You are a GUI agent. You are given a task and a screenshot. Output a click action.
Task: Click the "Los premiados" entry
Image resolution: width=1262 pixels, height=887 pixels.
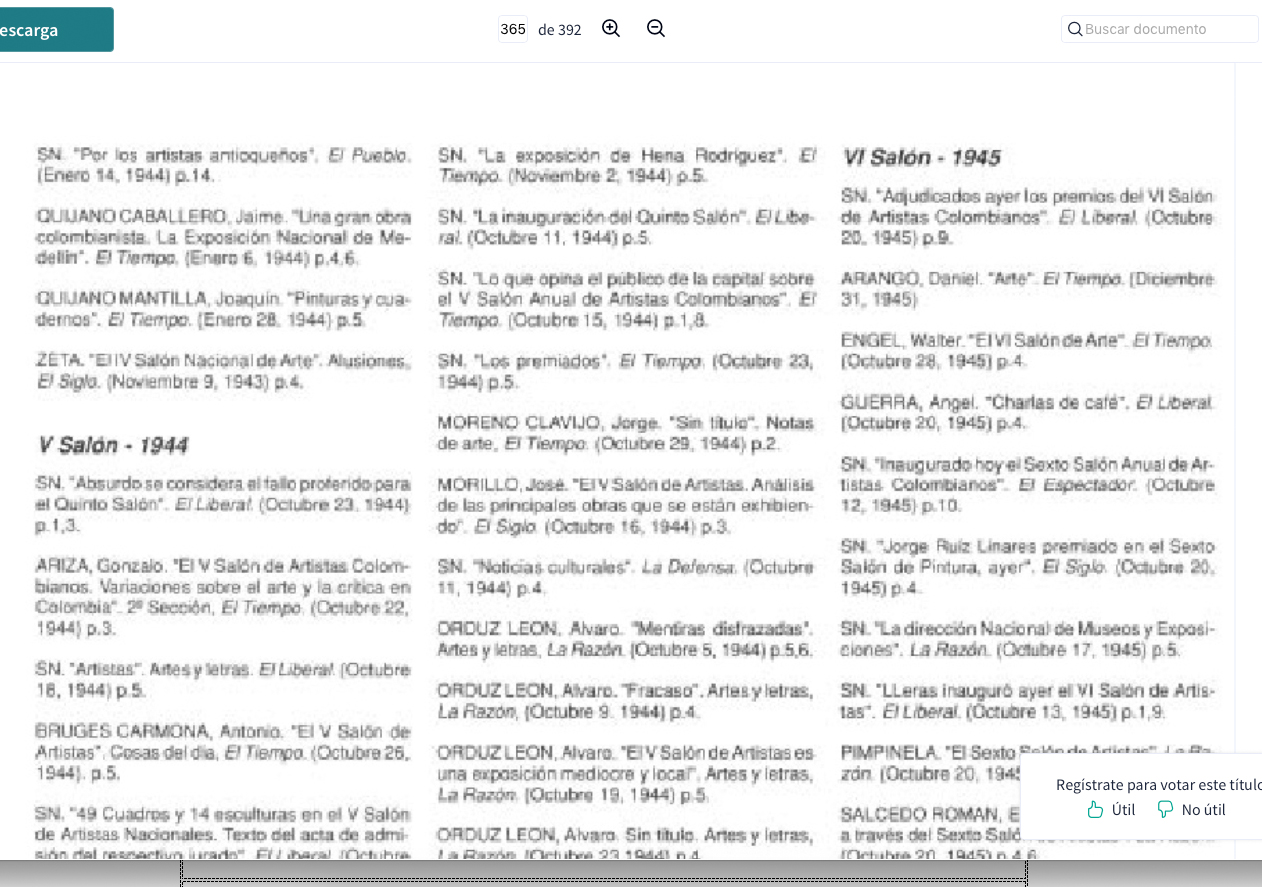626,372
